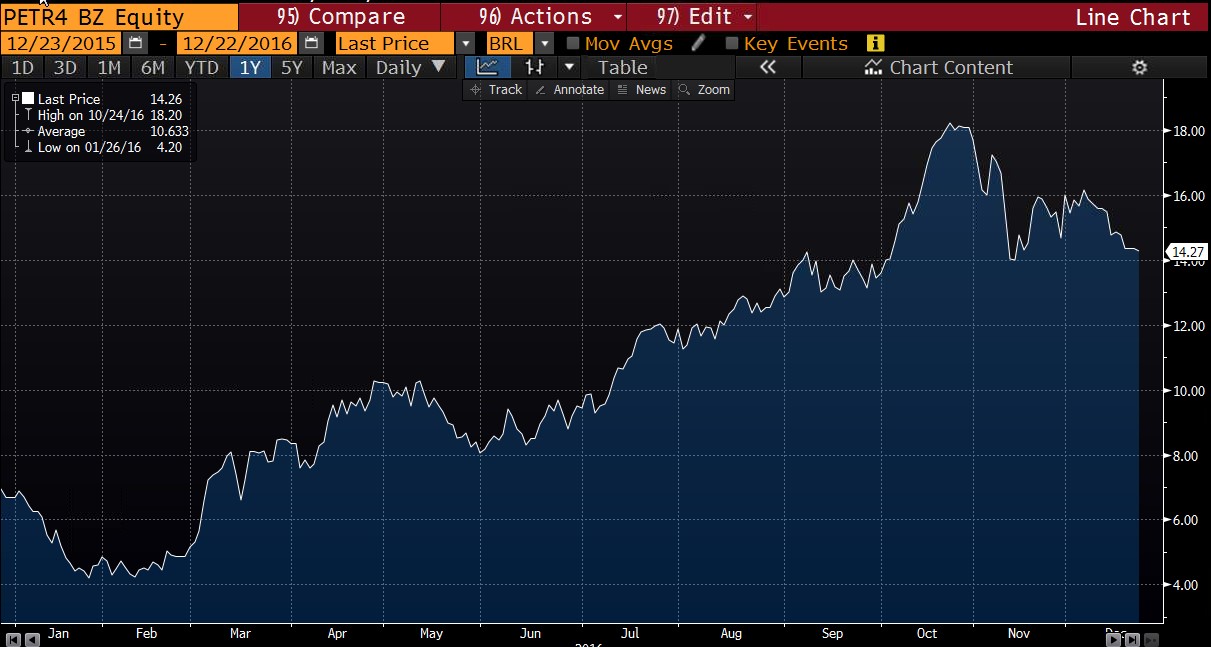Edit the start date field 12/23/2015
The image size is (1211, 647).
[60, 43]
